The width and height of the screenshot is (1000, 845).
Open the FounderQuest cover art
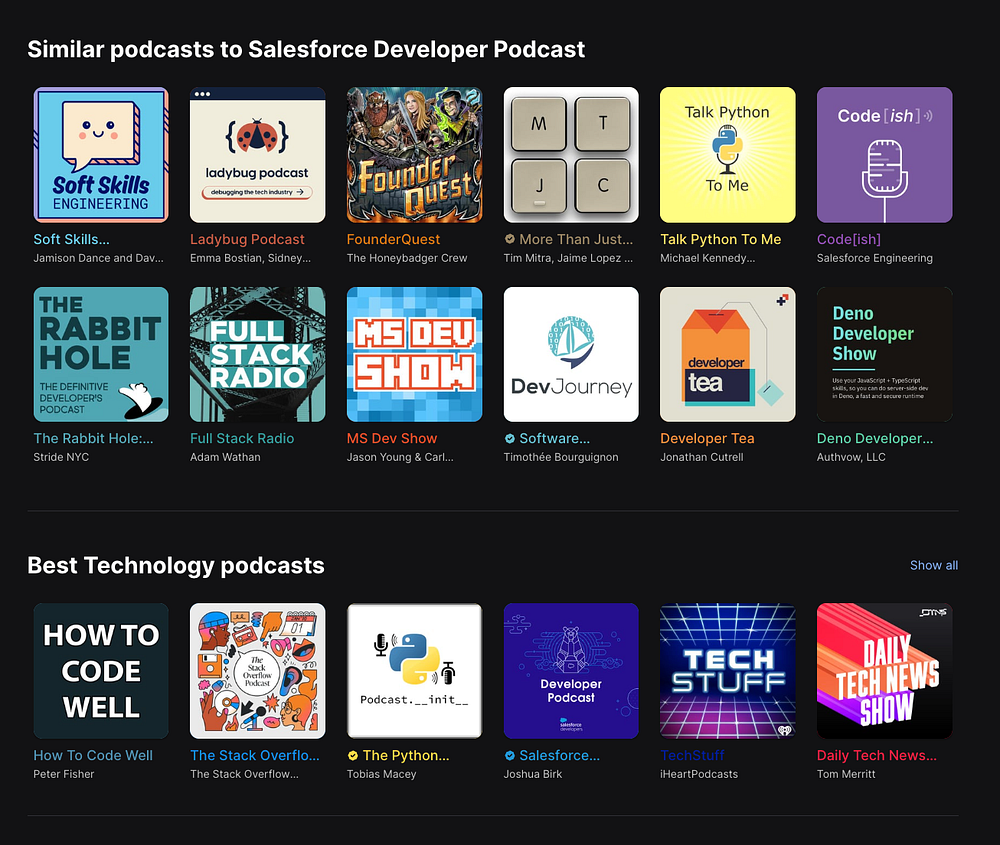415,155
